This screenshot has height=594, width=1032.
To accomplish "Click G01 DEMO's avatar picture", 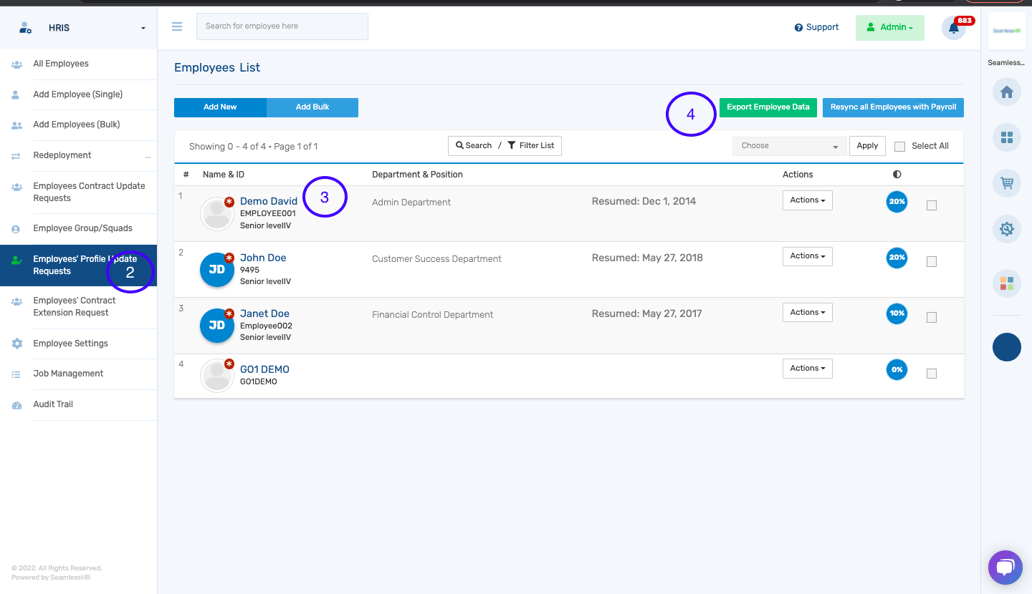I will pyautogui.click(x=217, y=375).
